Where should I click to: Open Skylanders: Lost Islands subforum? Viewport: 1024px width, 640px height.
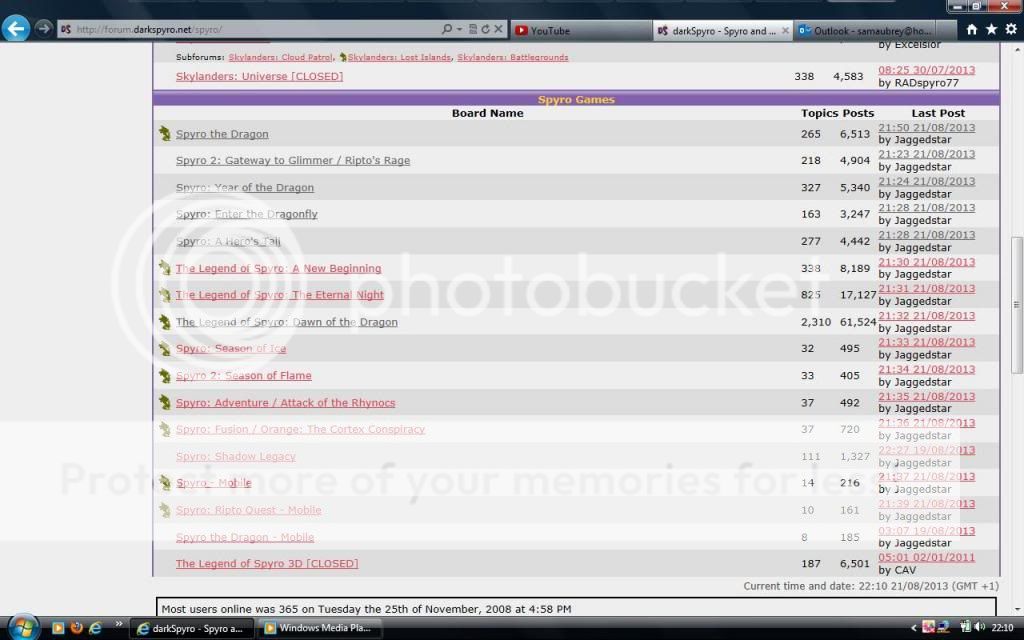point(399,57)
